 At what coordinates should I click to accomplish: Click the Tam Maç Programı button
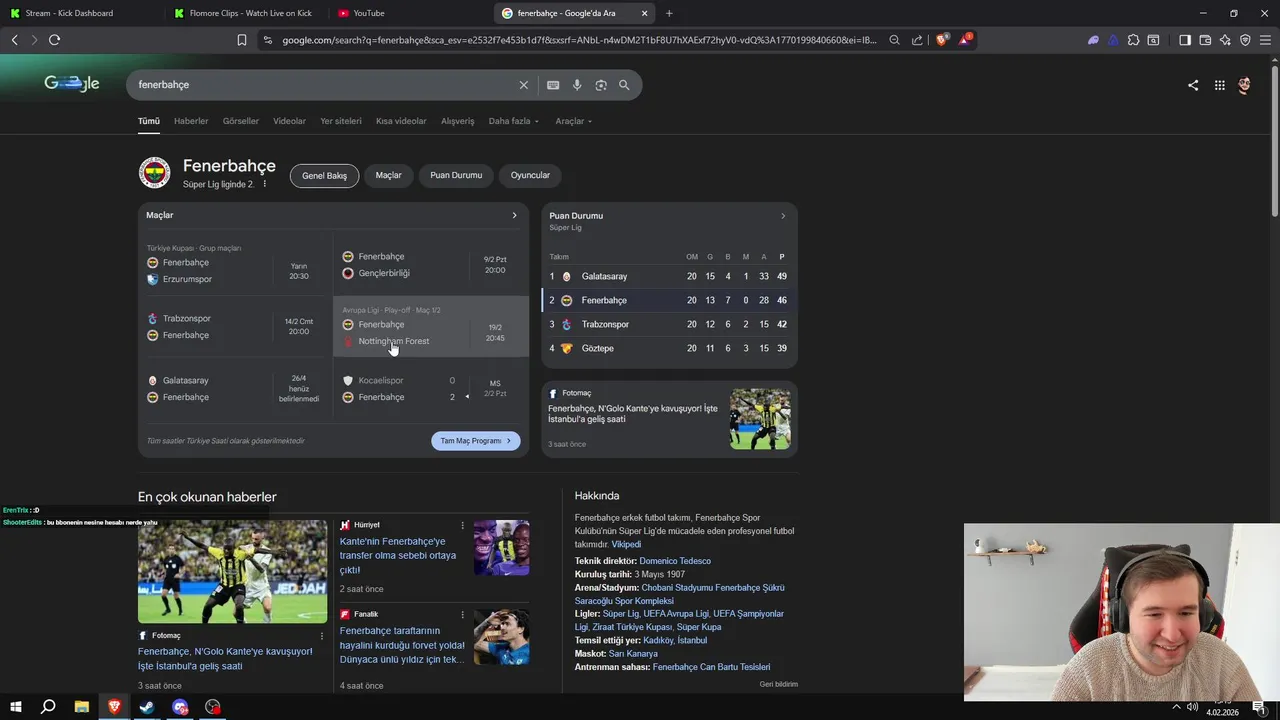pyautogui.click(x=476, y=441)
